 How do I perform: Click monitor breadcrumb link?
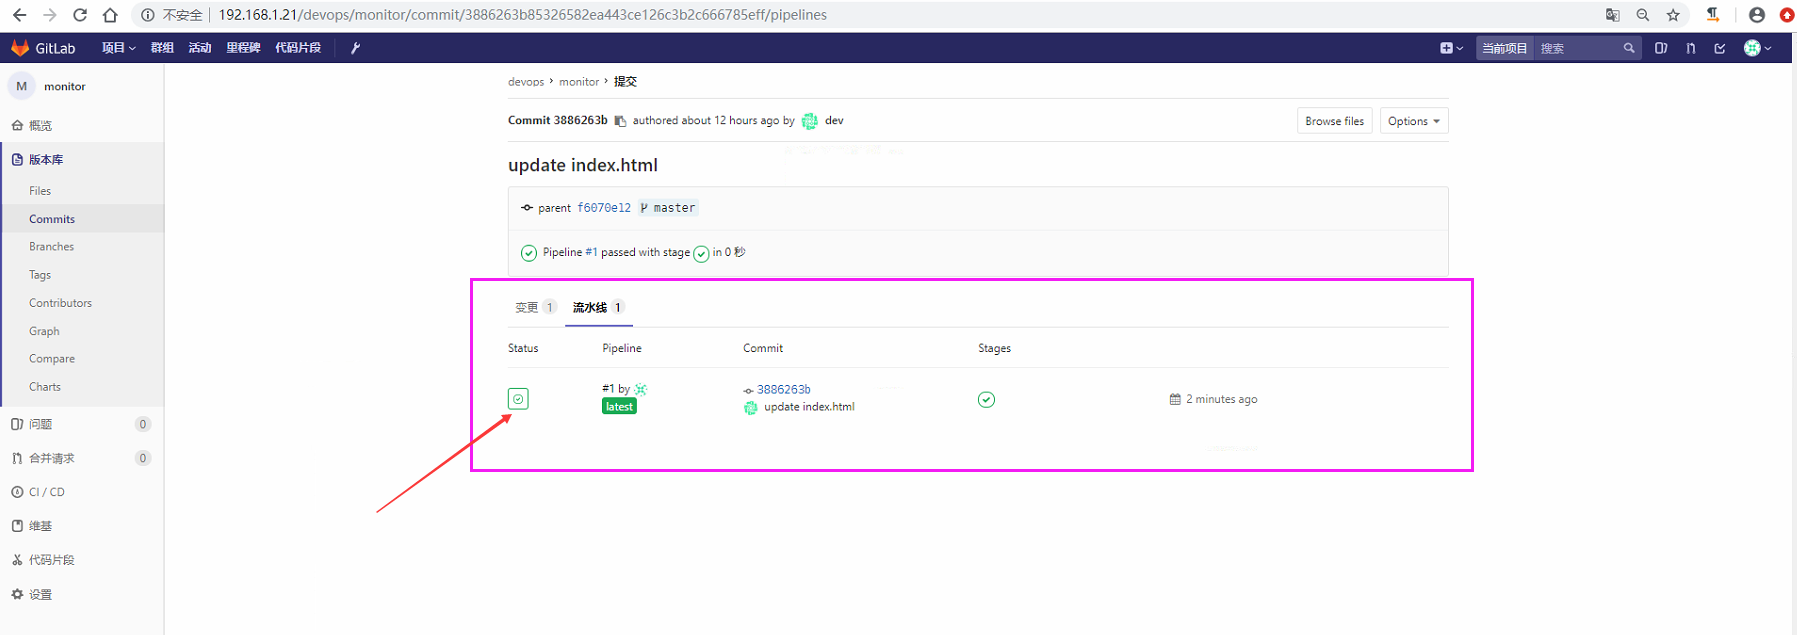click(579, 82)
